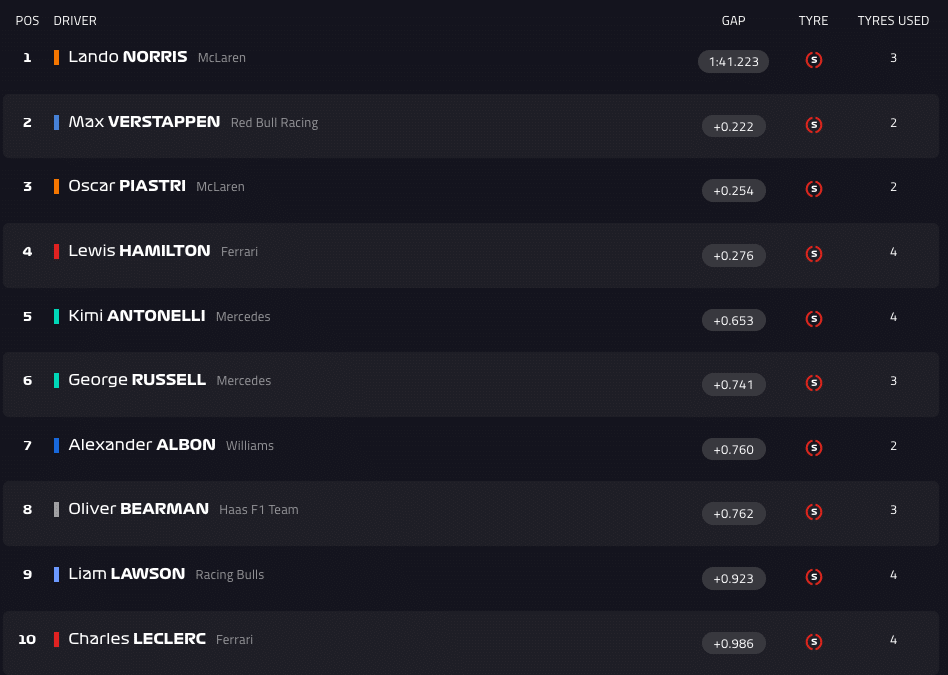The image size is (948, 675).
Task: Click Hamilton's soft tyre compound icon
Action: pyautogui.click(x=814, y=254)
